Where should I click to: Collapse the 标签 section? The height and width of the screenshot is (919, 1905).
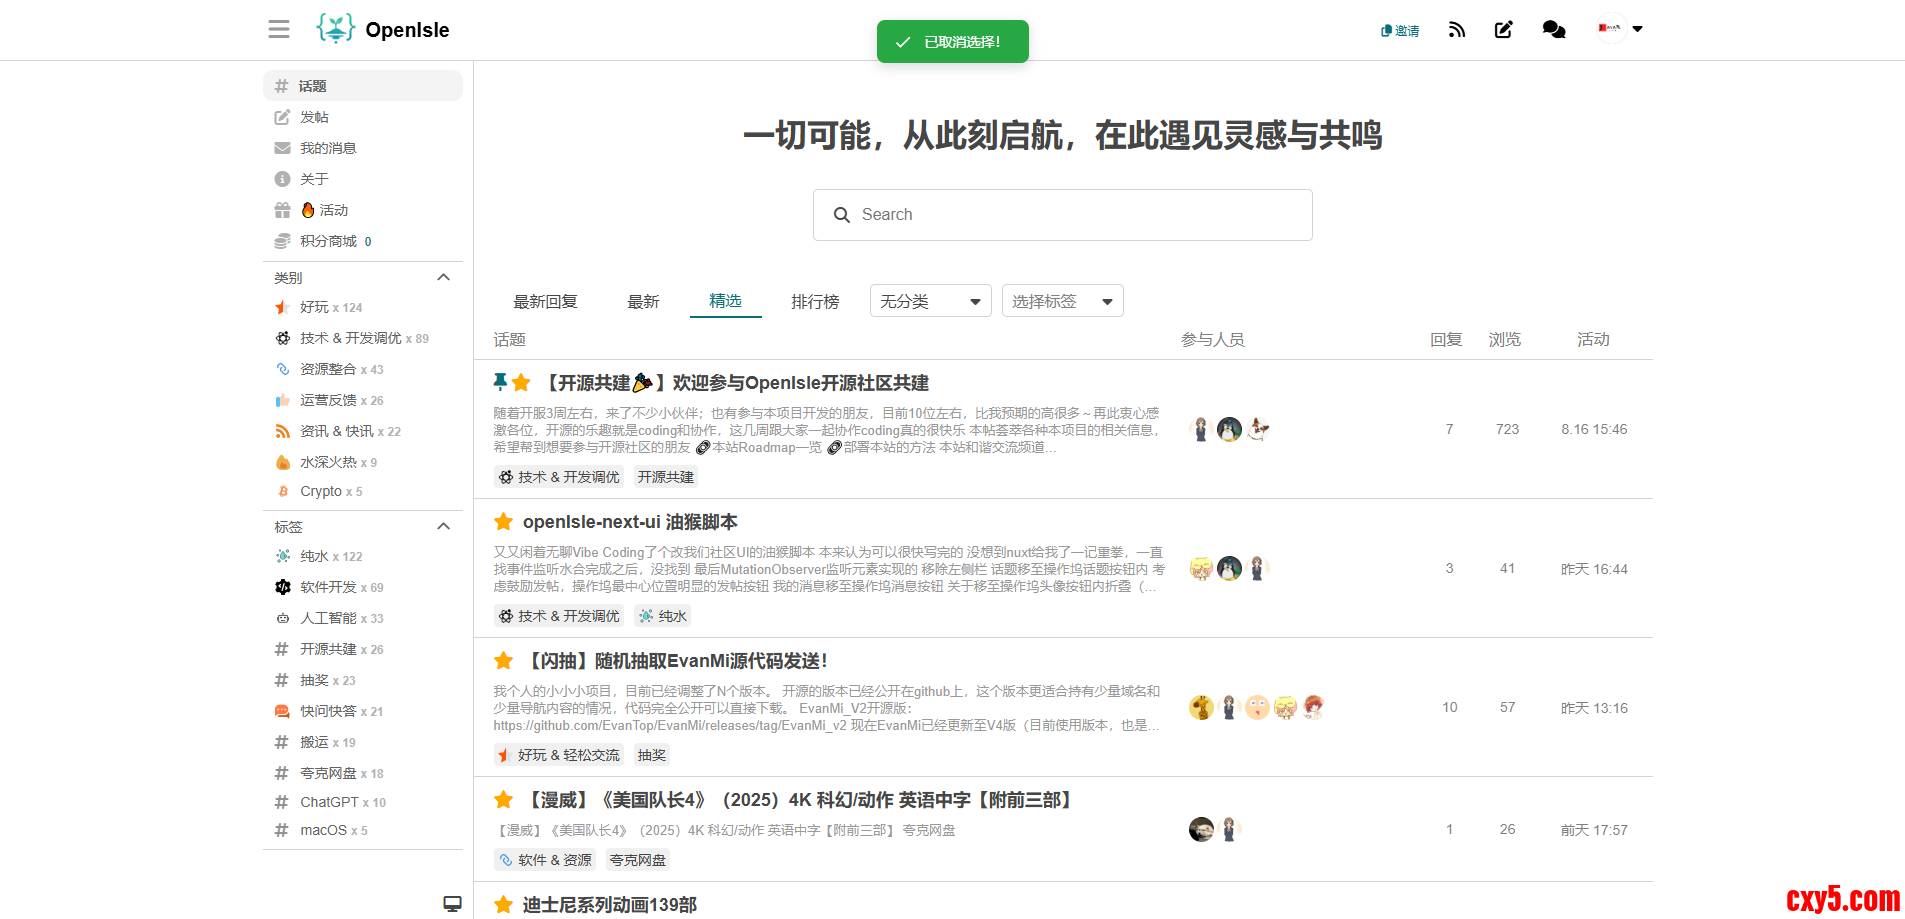click(443, 526)
